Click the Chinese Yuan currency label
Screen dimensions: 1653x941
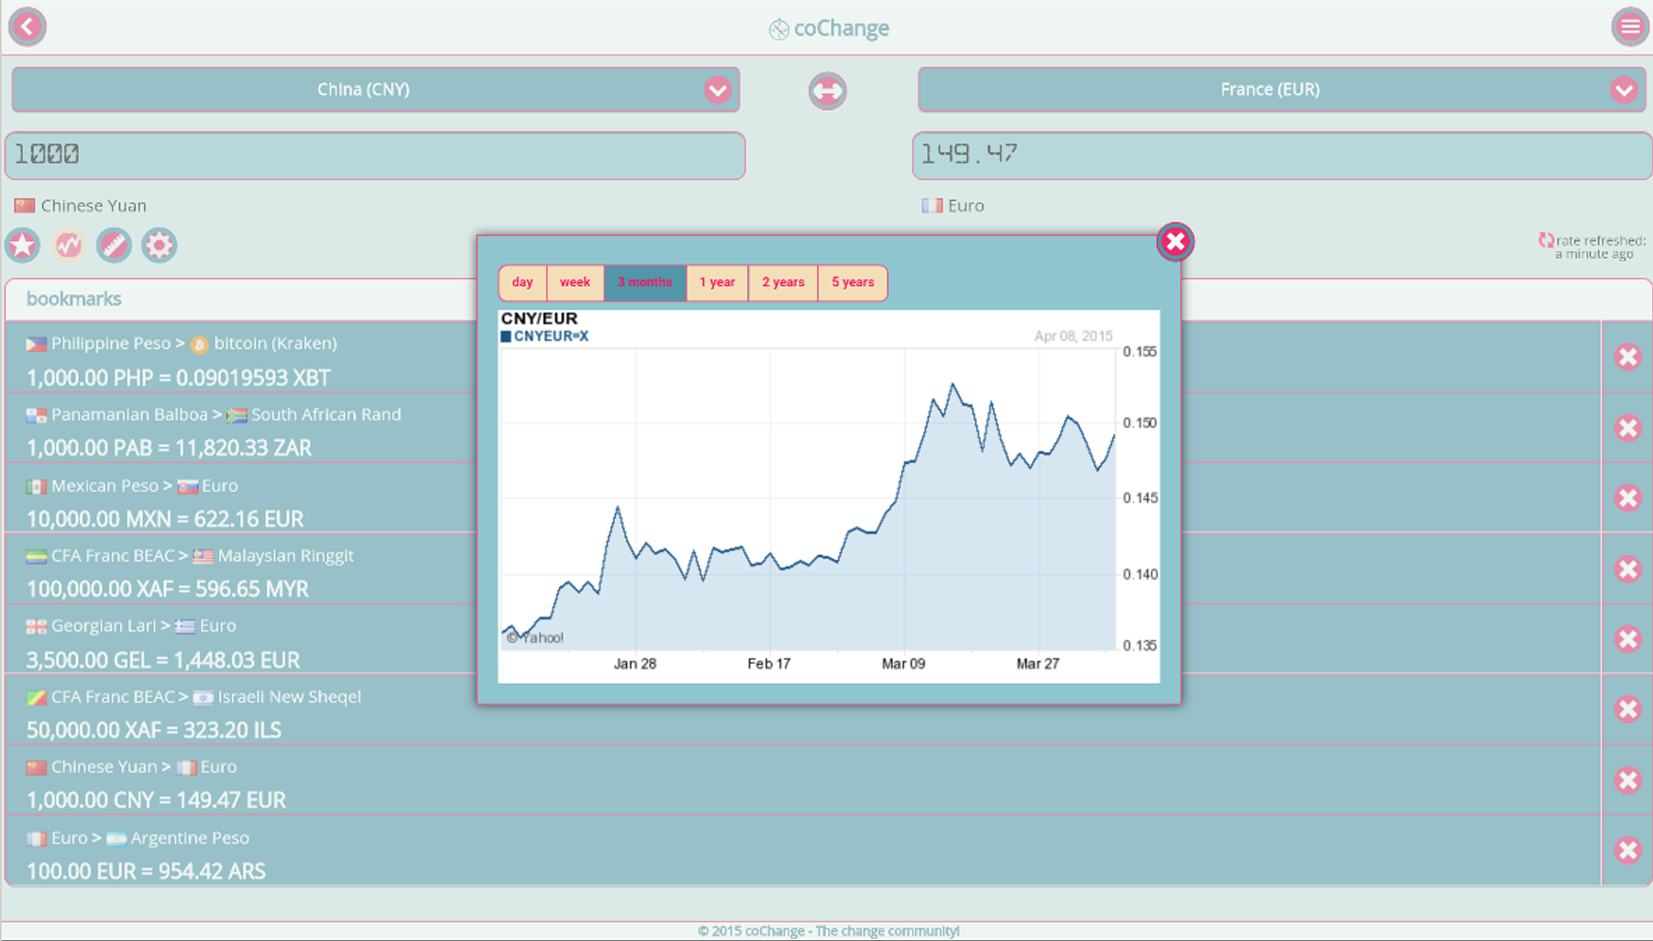coord(93,205)
